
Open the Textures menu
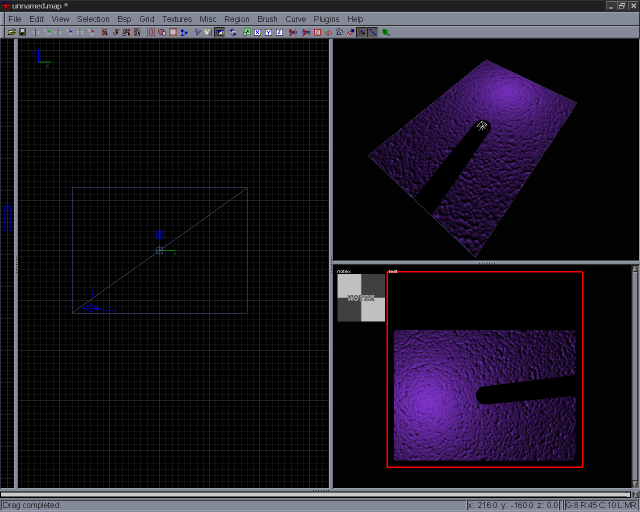[x=176, y=19]
